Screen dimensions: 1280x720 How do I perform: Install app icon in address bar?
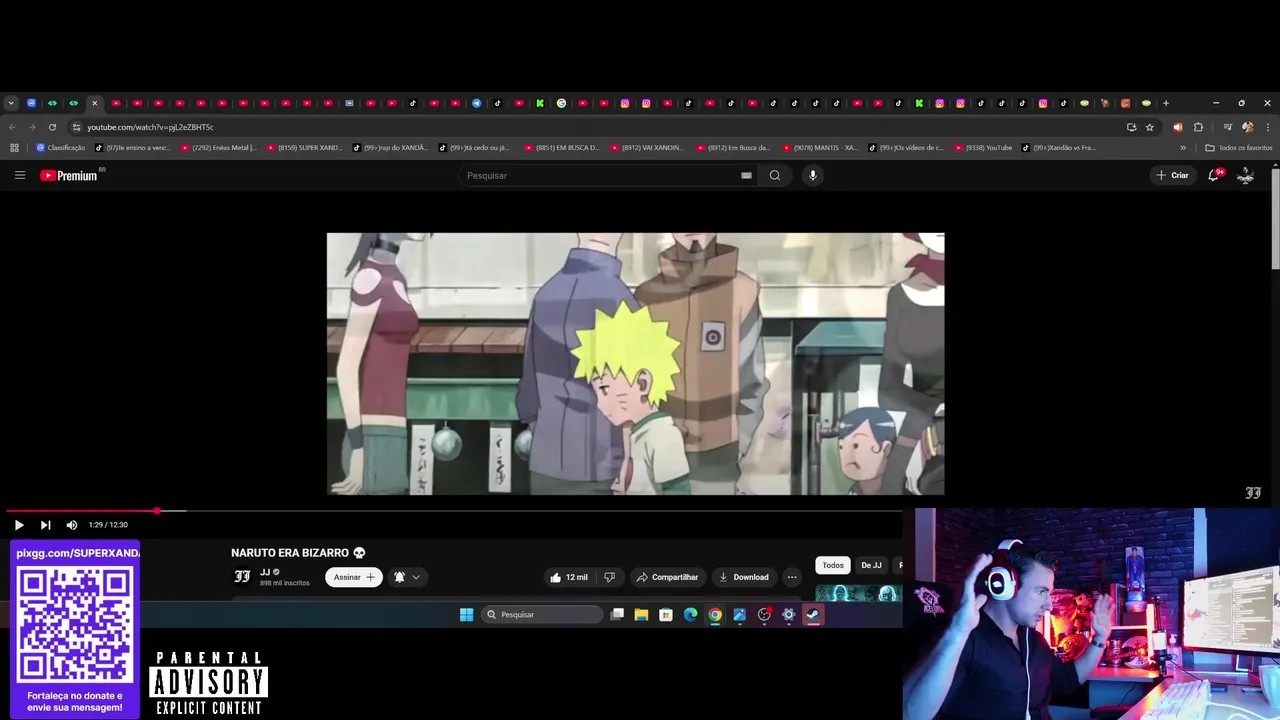pyautogui.click(x=1132, y=127)
